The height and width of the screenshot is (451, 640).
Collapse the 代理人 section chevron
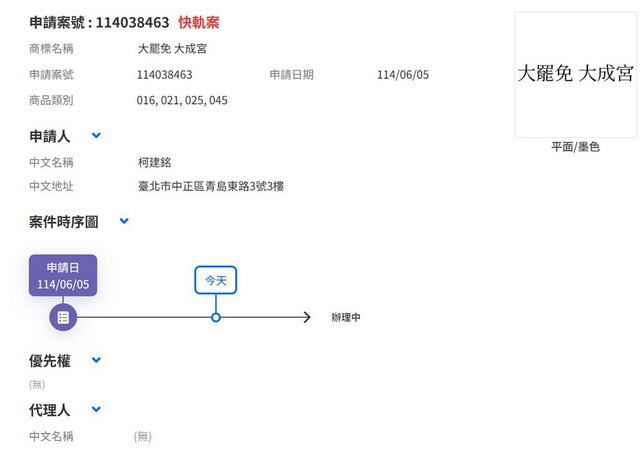(96, 409)
